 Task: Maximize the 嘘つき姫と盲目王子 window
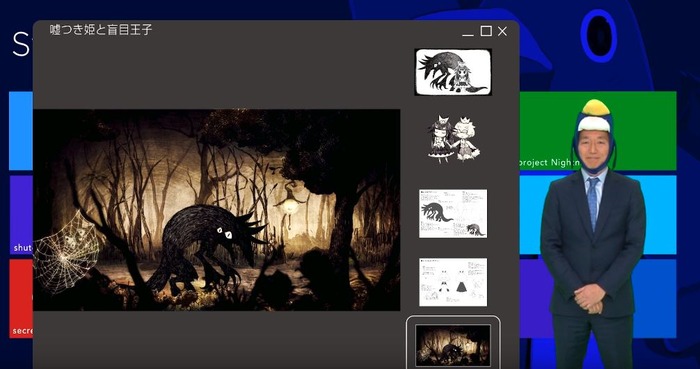(486, 31)
